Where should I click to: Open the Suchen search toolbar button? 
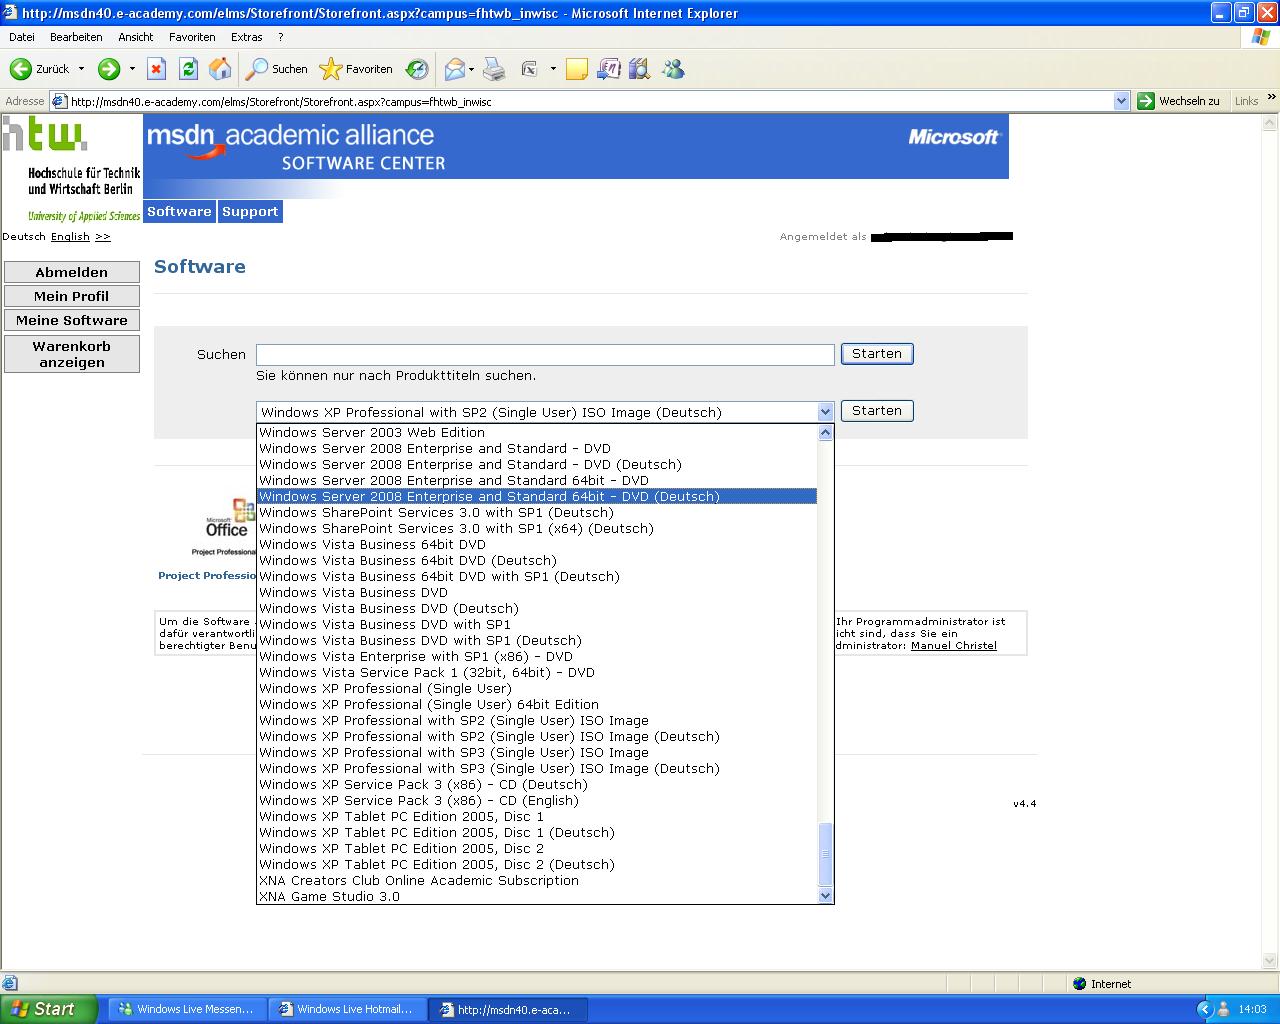(278, 69)
